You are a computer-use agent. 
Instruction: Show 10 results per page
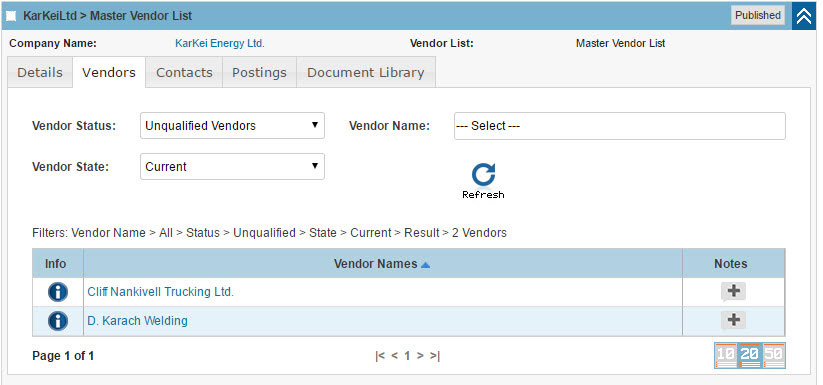(x=726, y=356)
